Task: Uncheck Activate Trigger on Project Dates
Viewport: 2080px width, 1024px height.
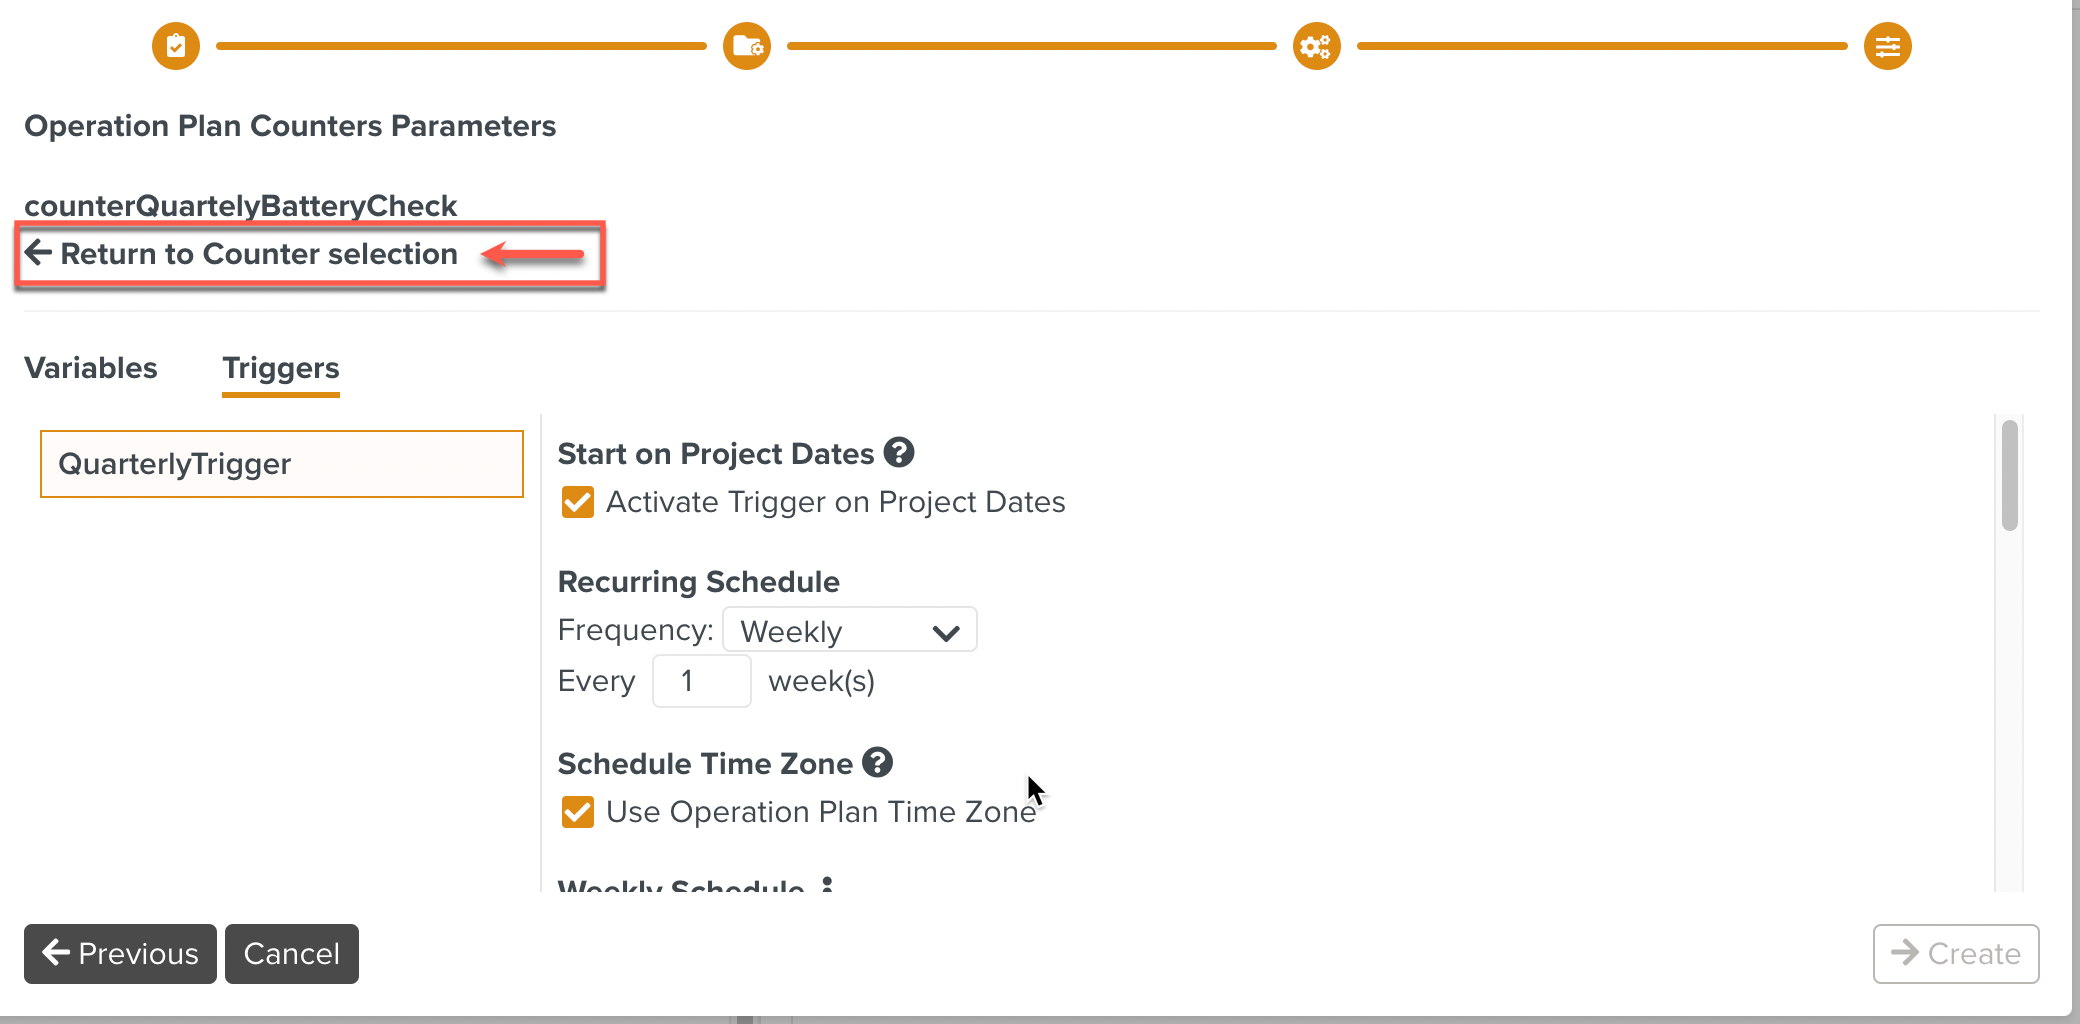Action: 578,502
